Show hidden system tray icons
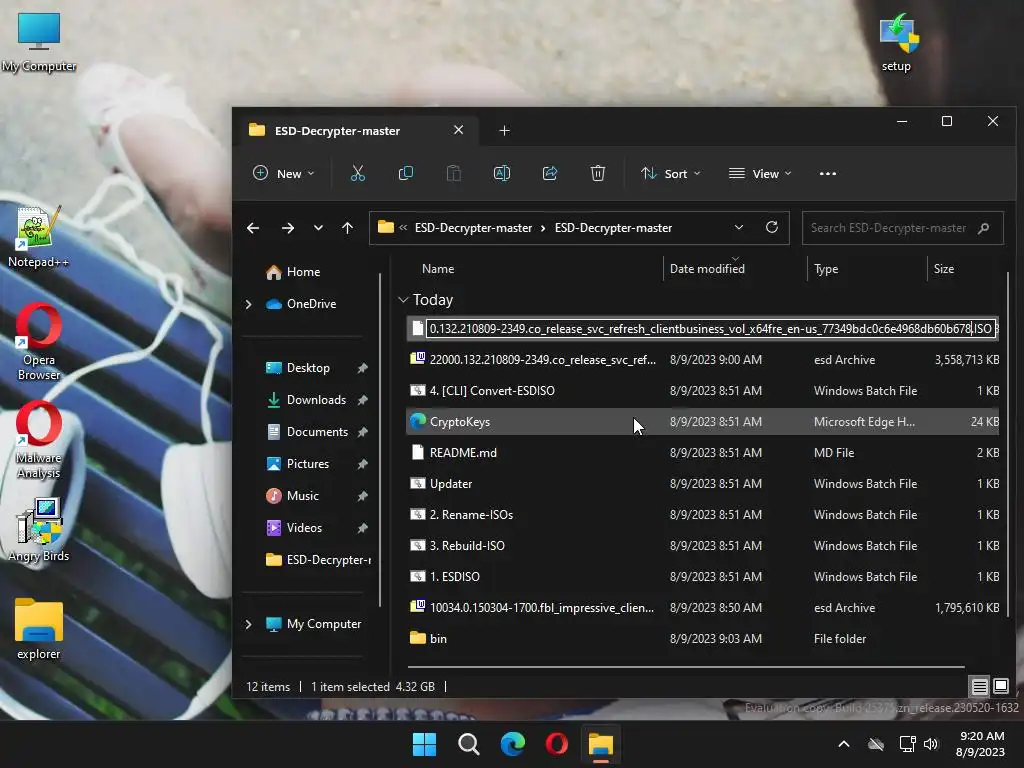Image resolution: width=1024 pixels, height=768 pixels. point(844,744)
